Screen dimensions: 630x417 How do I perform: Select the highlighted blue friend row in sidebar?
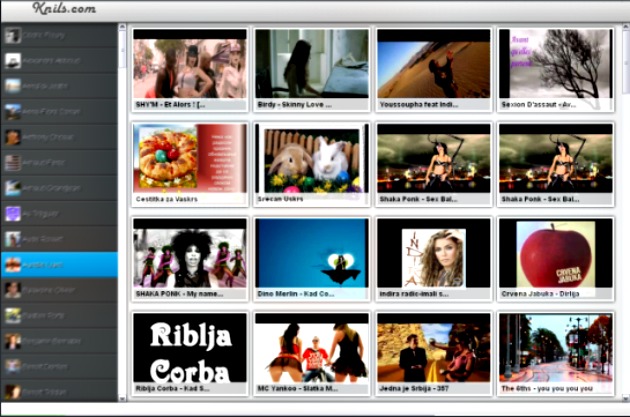[59, 265]
